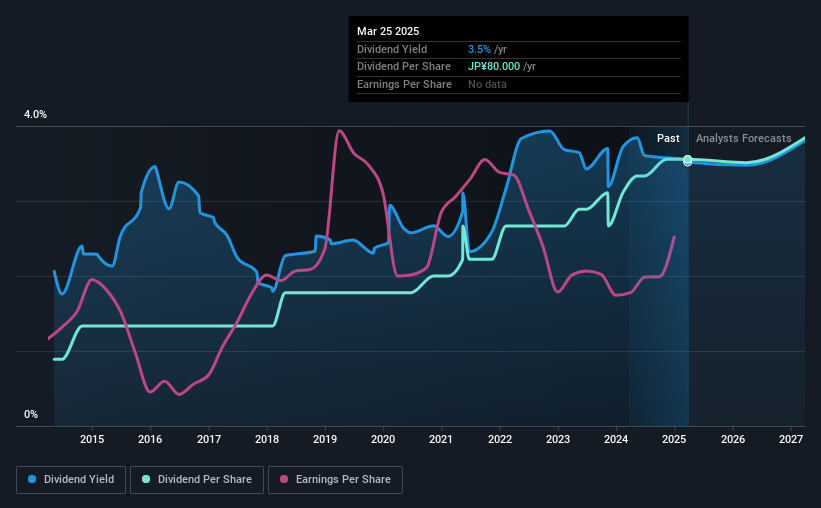Toggle the Dividend Per Share legend button
This screenshot has height=508, width=821.
pyautogui.click(x=197, y=480)
